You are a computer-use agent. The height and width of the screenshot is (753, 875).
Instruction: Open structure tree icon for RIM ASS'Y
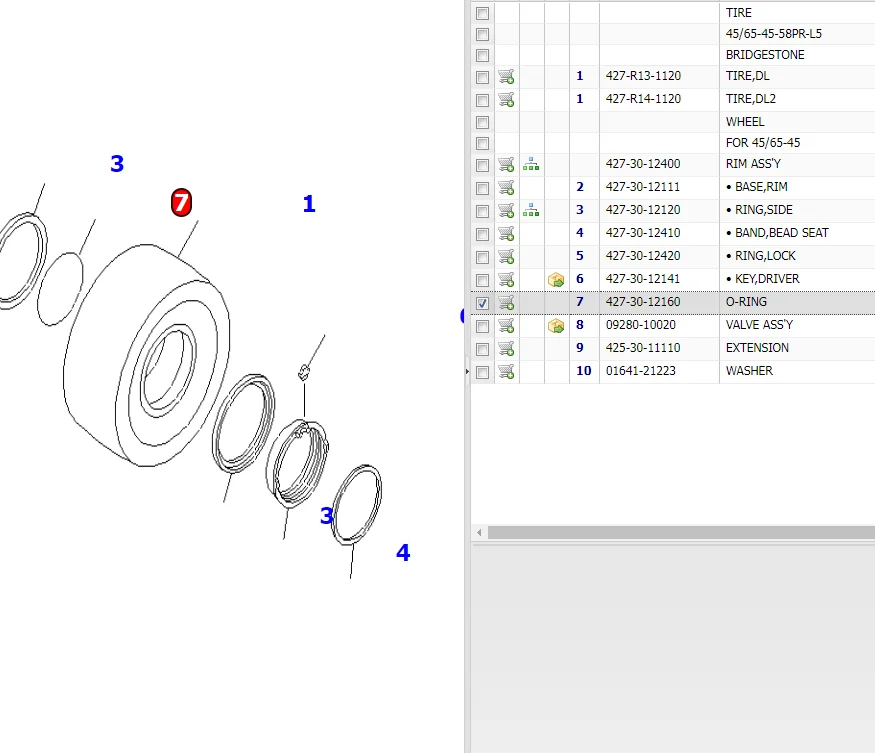pos(531,164)
